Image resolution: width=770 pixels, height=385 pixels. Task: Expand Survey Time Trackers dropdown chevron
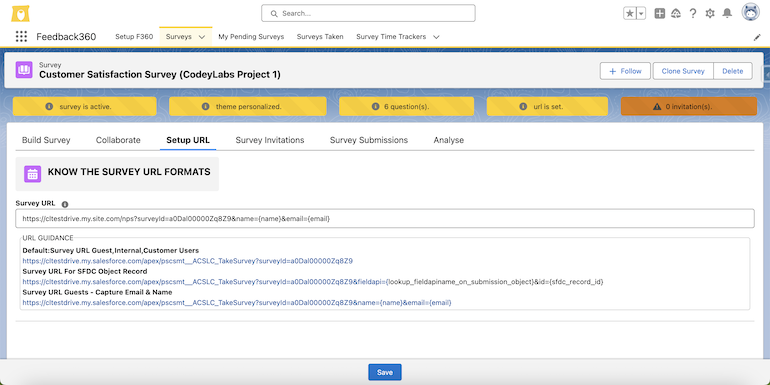pos(436,37)
